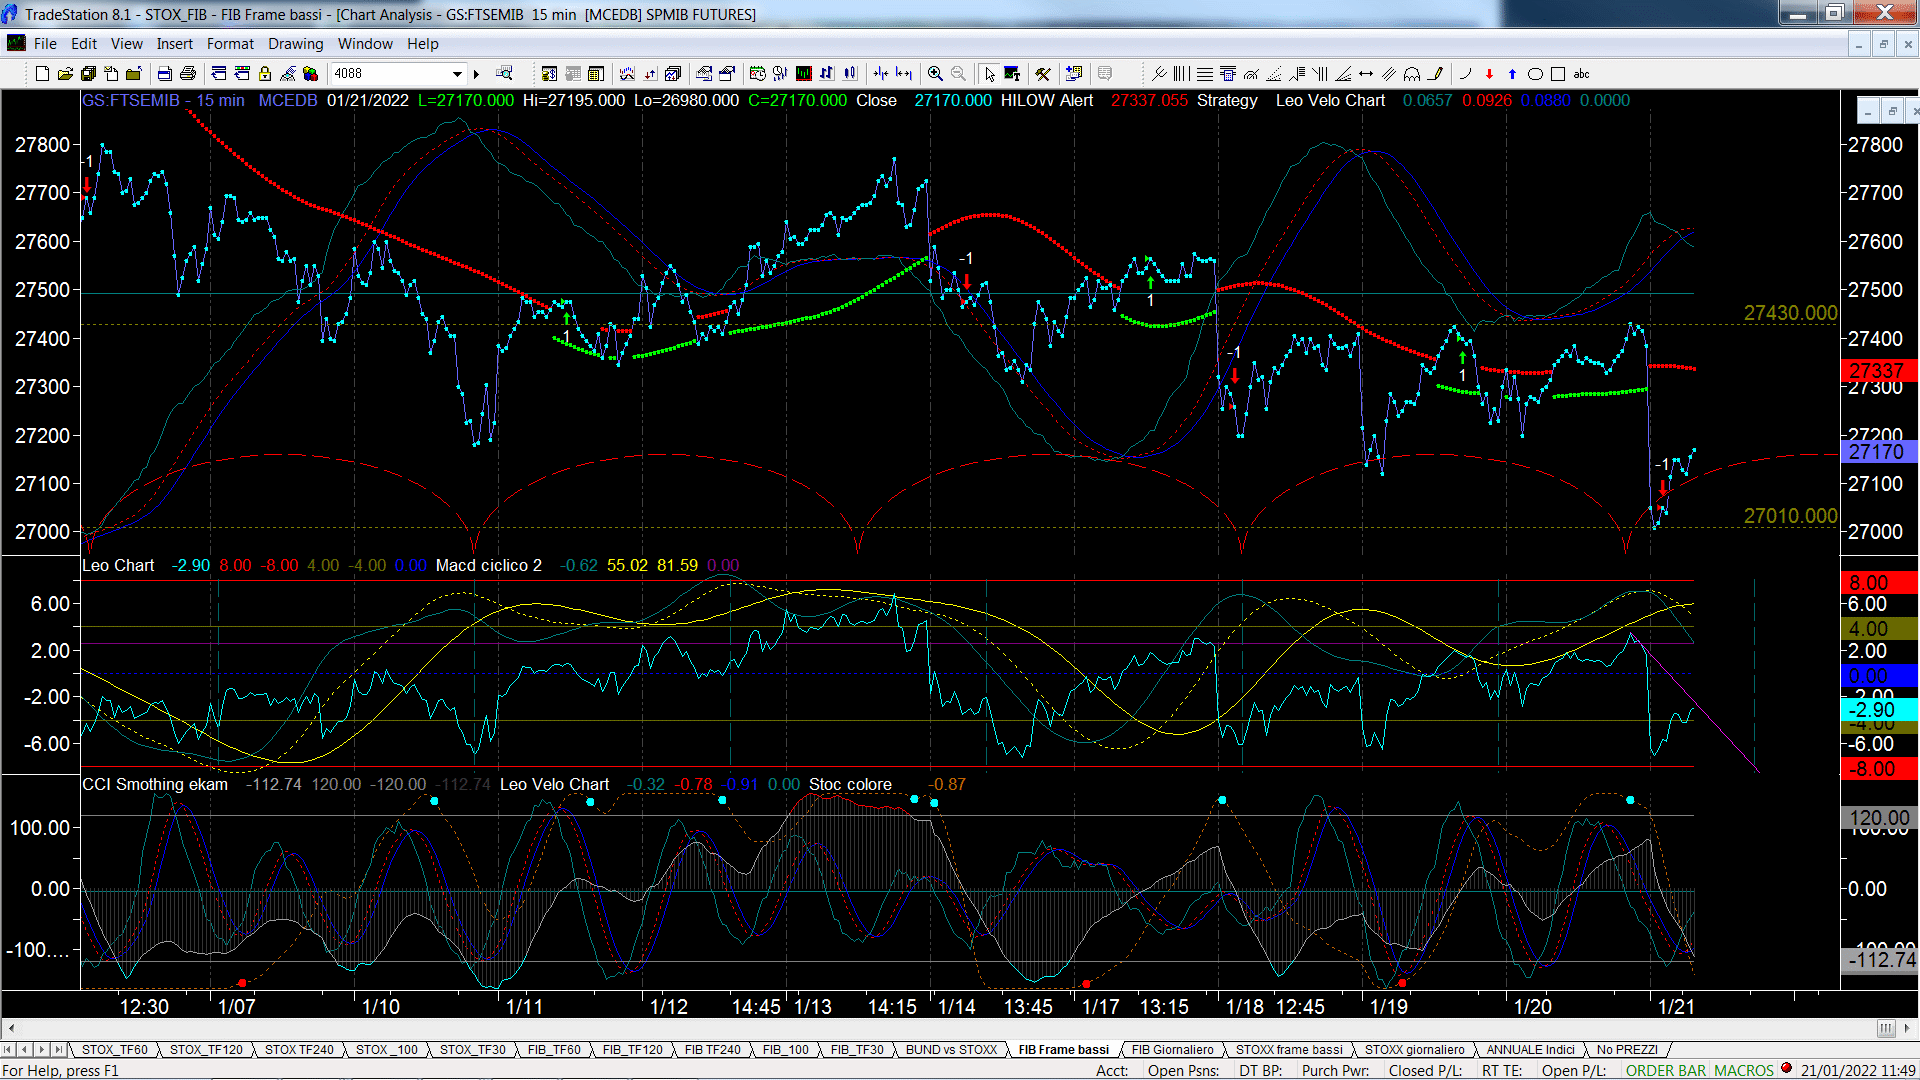Click the Print icon in the toolbar

click(187, 73)
